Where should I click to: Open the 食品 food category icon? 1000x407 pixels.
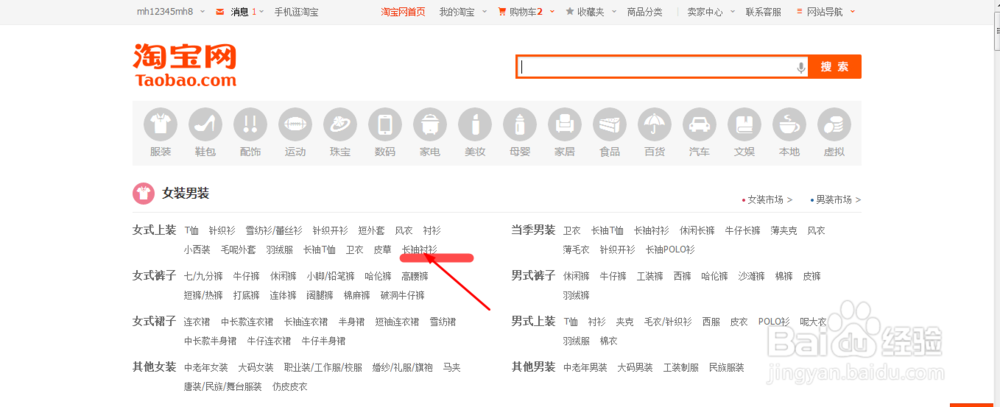610,124
